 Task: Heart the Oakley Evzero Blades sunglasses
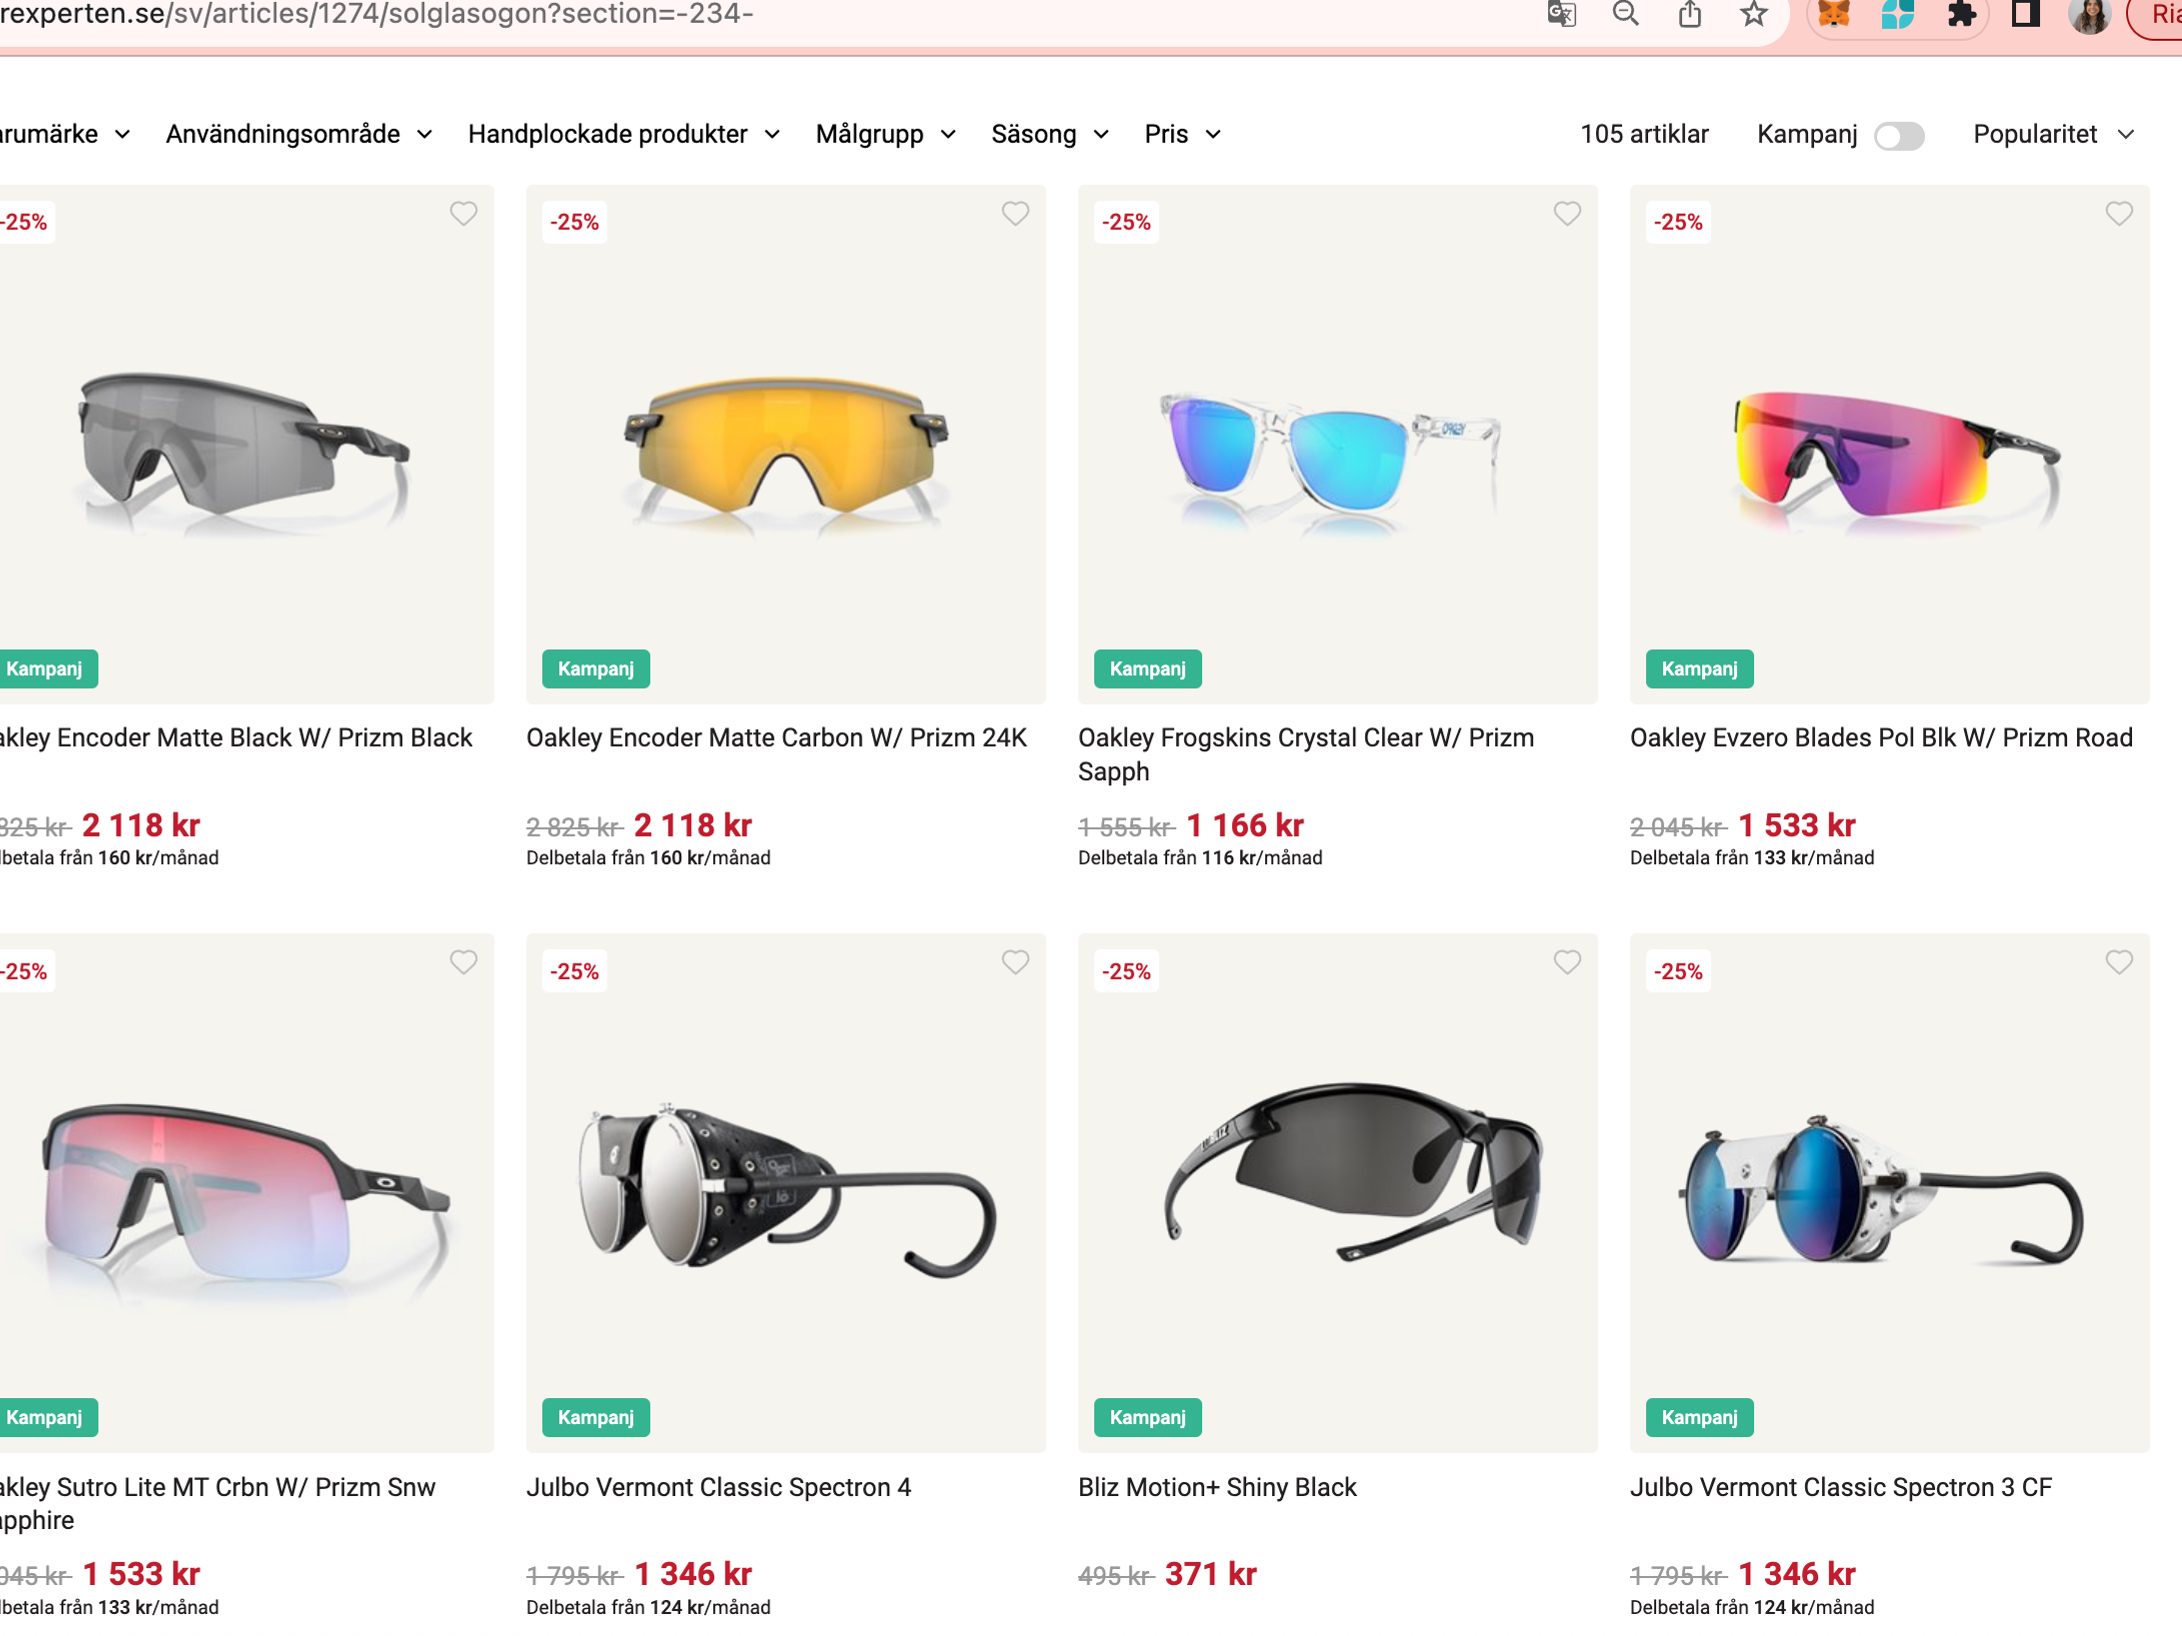(2119, 213)
